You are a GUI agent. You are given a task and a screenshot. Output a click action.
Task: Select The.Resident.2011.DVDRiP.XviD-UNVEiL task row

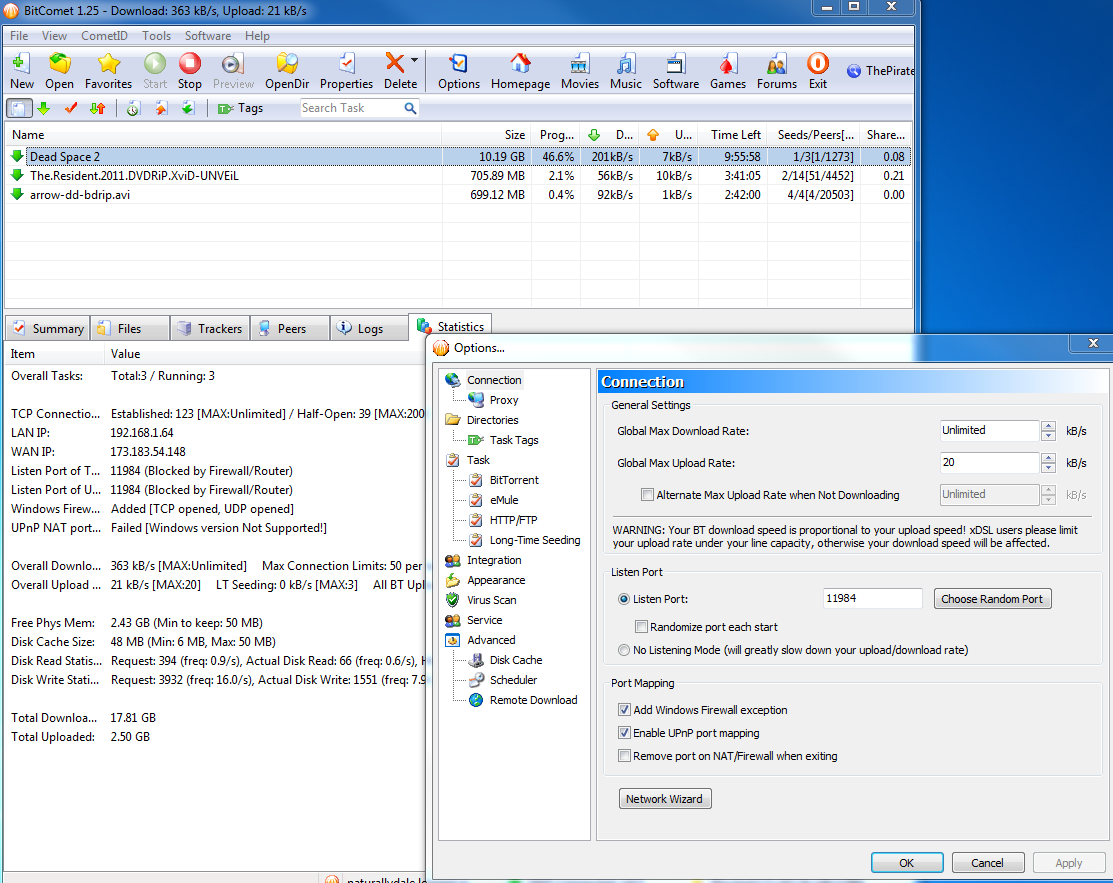click(458, 175)
